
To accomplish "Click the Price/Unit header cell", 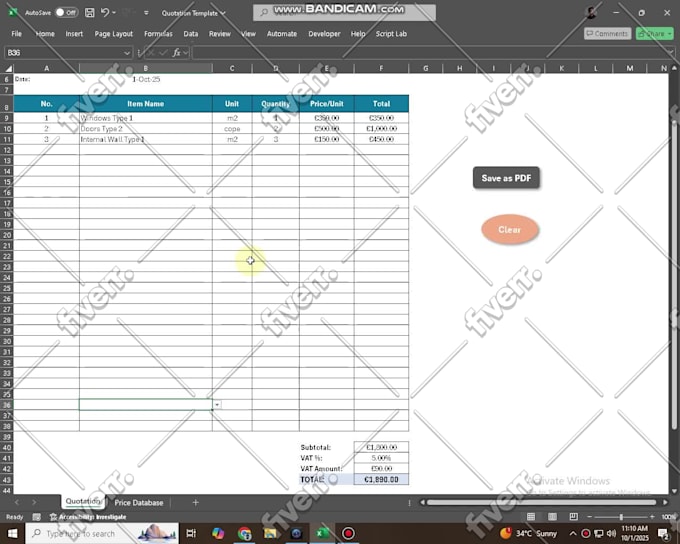I will tap(327, 104).
